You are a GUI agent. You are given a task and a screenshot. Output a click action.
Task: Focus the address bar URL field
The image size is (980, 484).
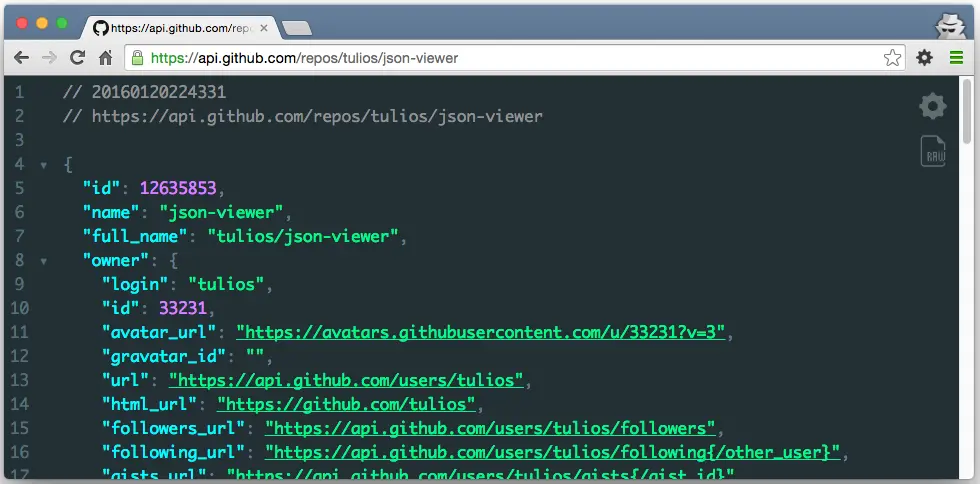coord(512,58)
